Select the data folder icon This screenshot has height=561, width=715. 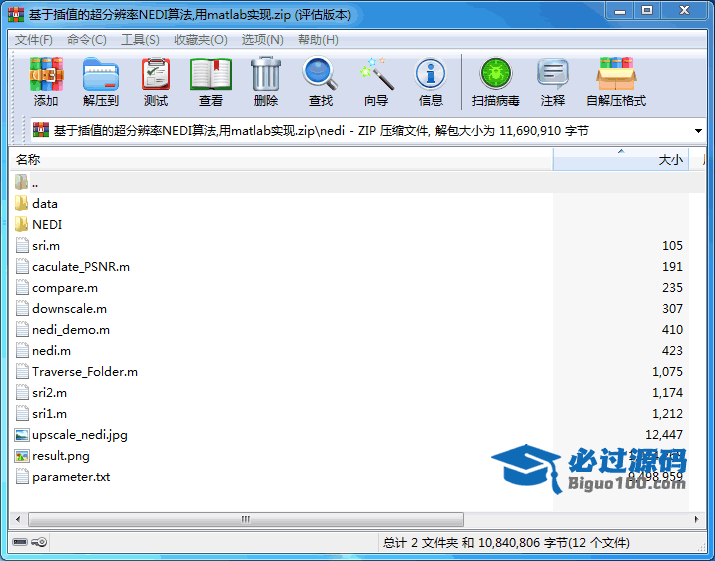(x=21, y=203)
